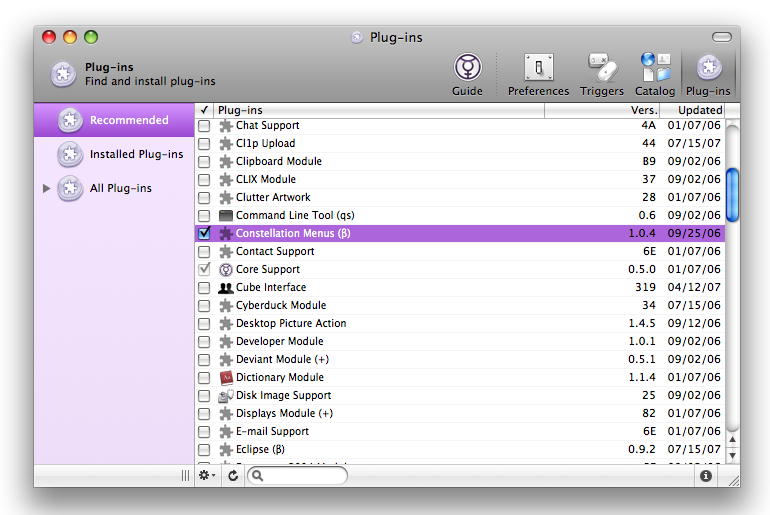Enable the Cl1p Upload checkbox
The image size is (770, 515).
point(204,144)
